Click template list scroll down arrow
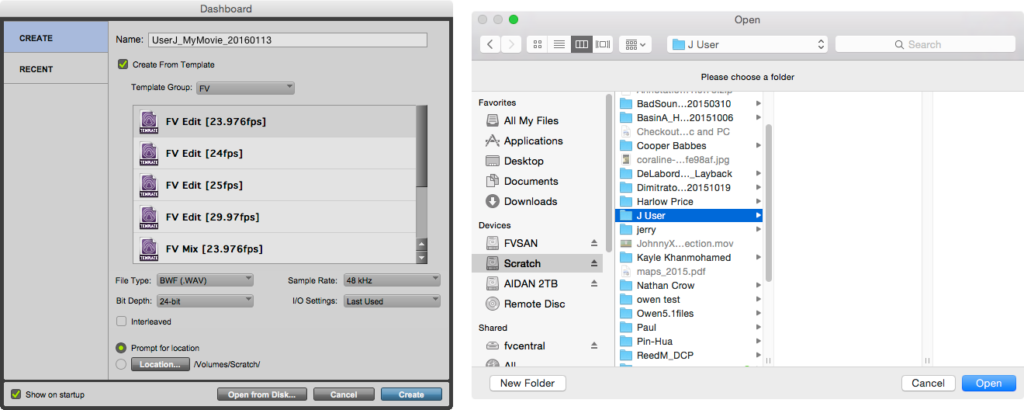The width and height of the screenshot is (1024, 410). (x=422, y=257)
